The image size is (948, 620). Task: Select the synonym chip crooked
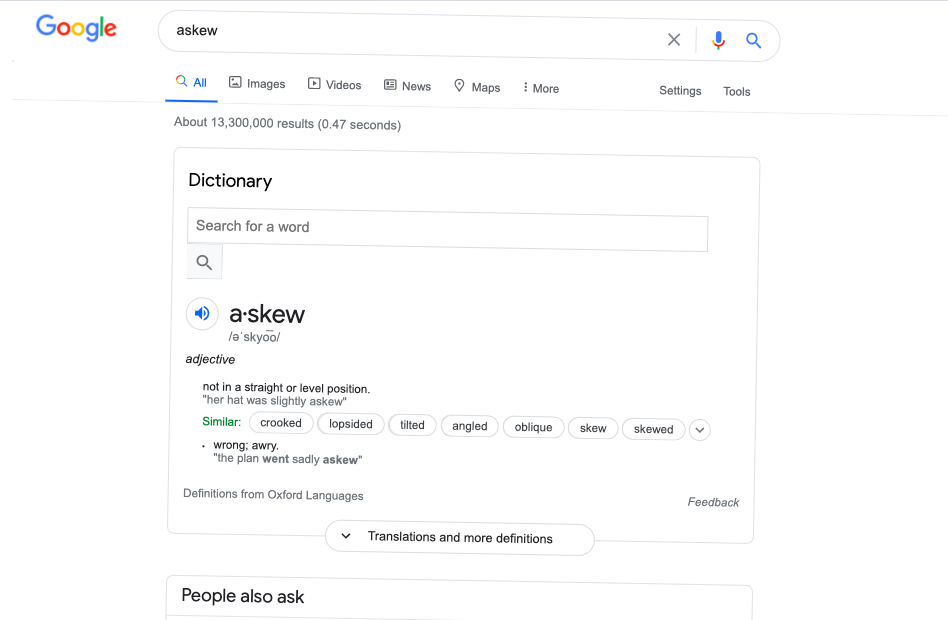[x=281, y=422]
